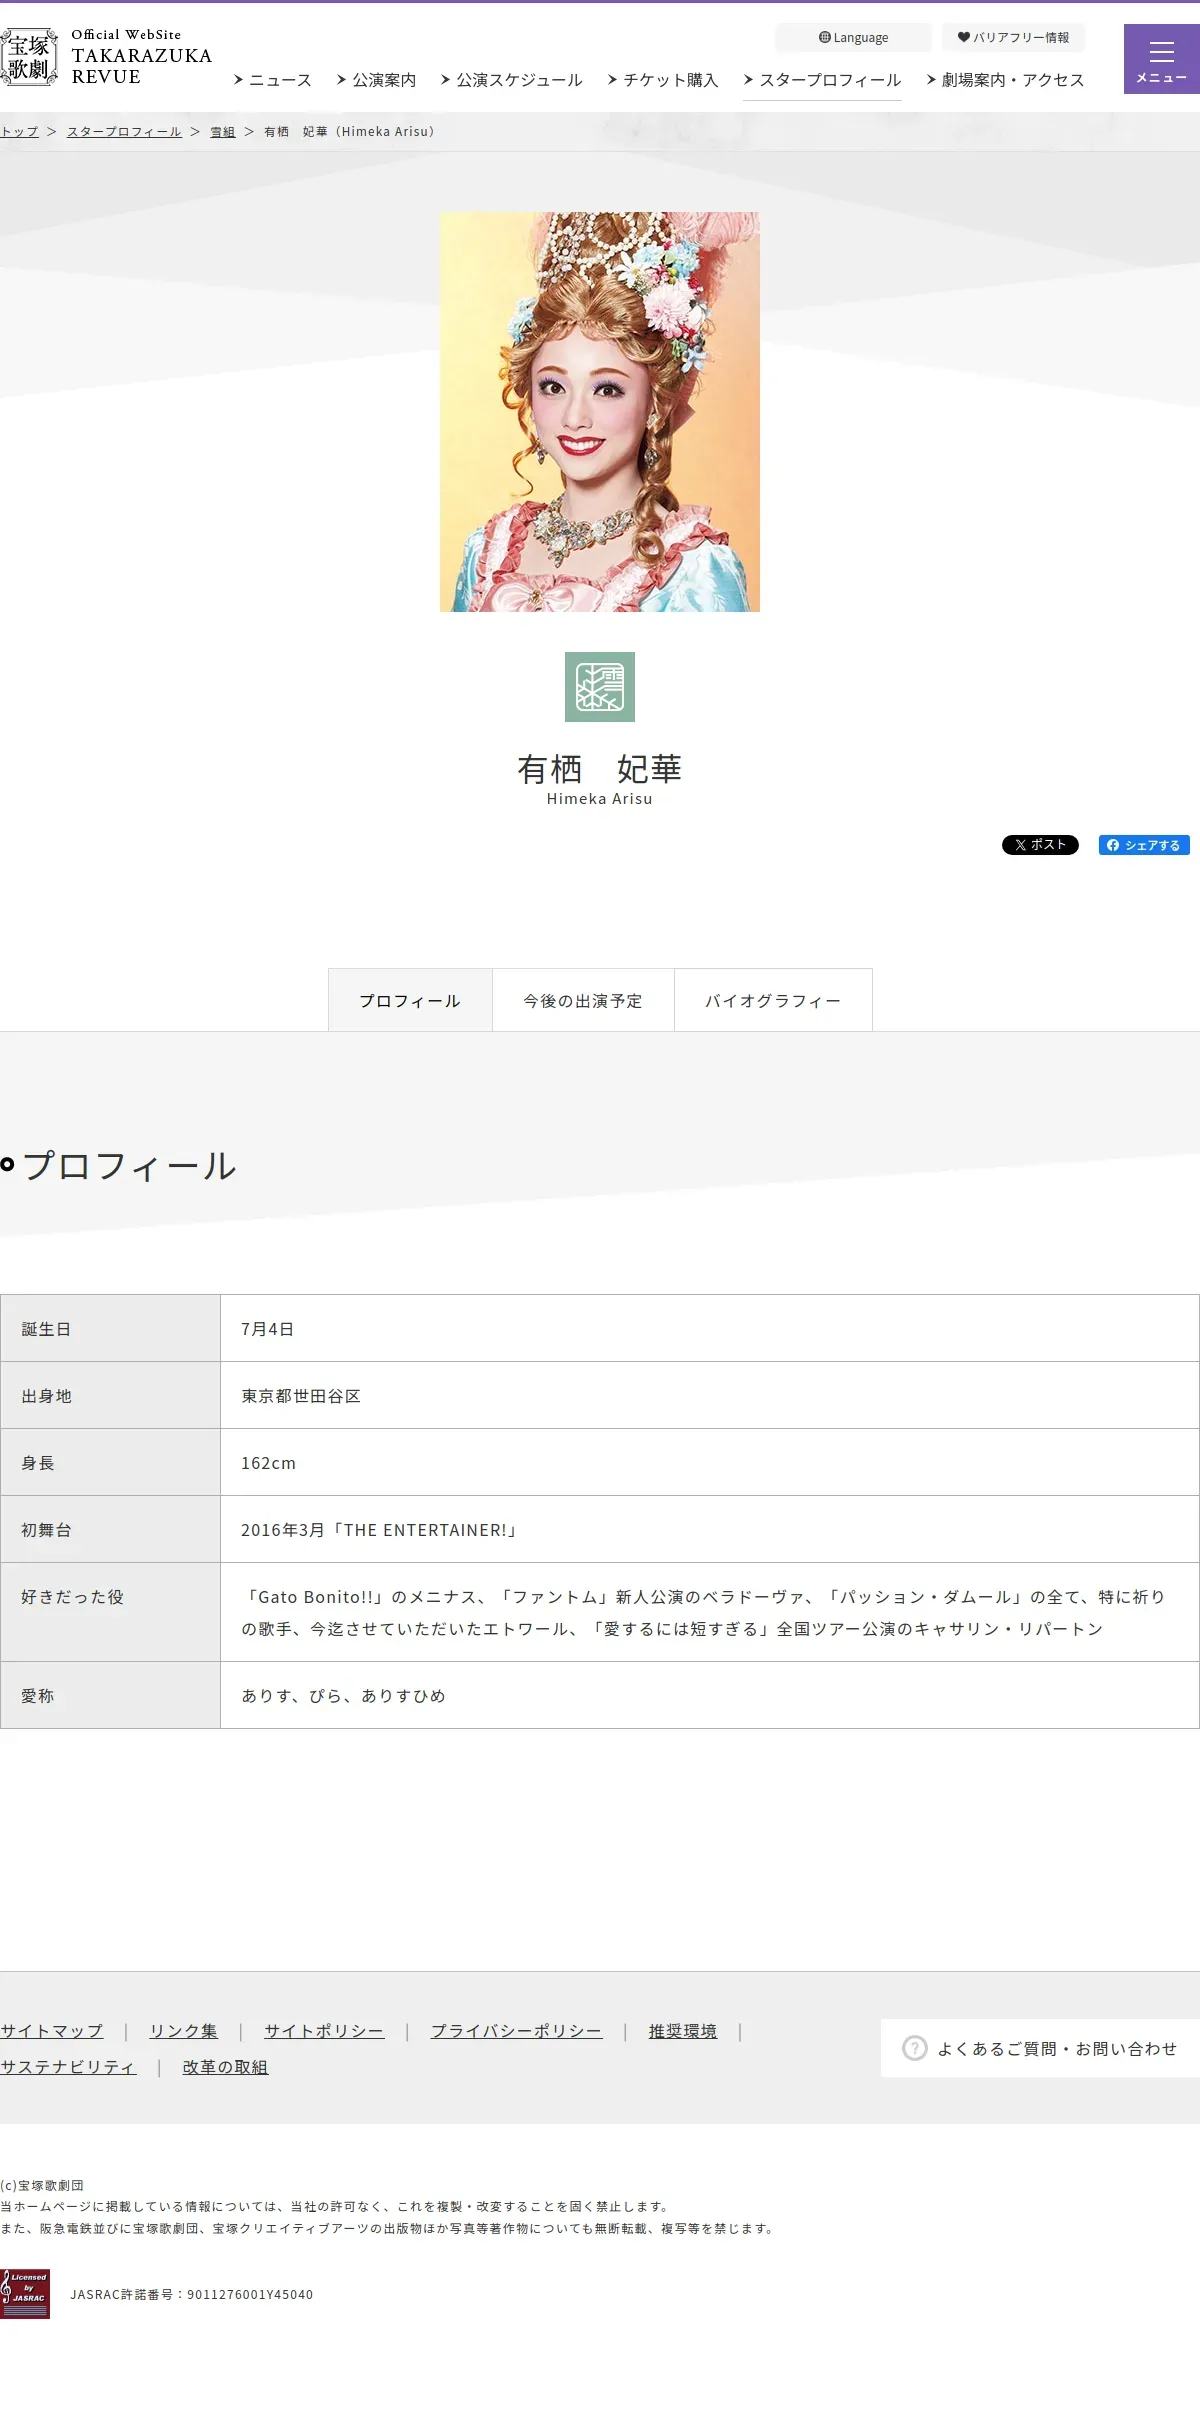Open the スタープロフィール menu
Image resolution: width=1200 pixels, height=2420 pixels.
[x=822, y=80]
